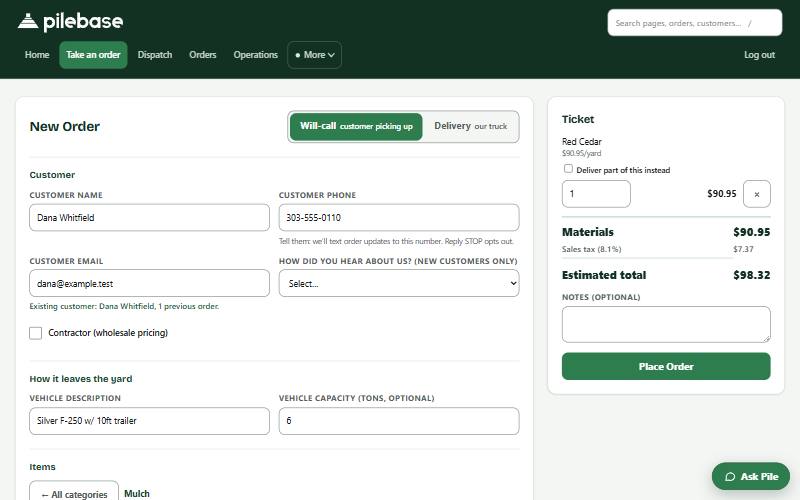Open How did you hear about us dropdown
This screenshot has width=800, height=500.
point(399,283)
